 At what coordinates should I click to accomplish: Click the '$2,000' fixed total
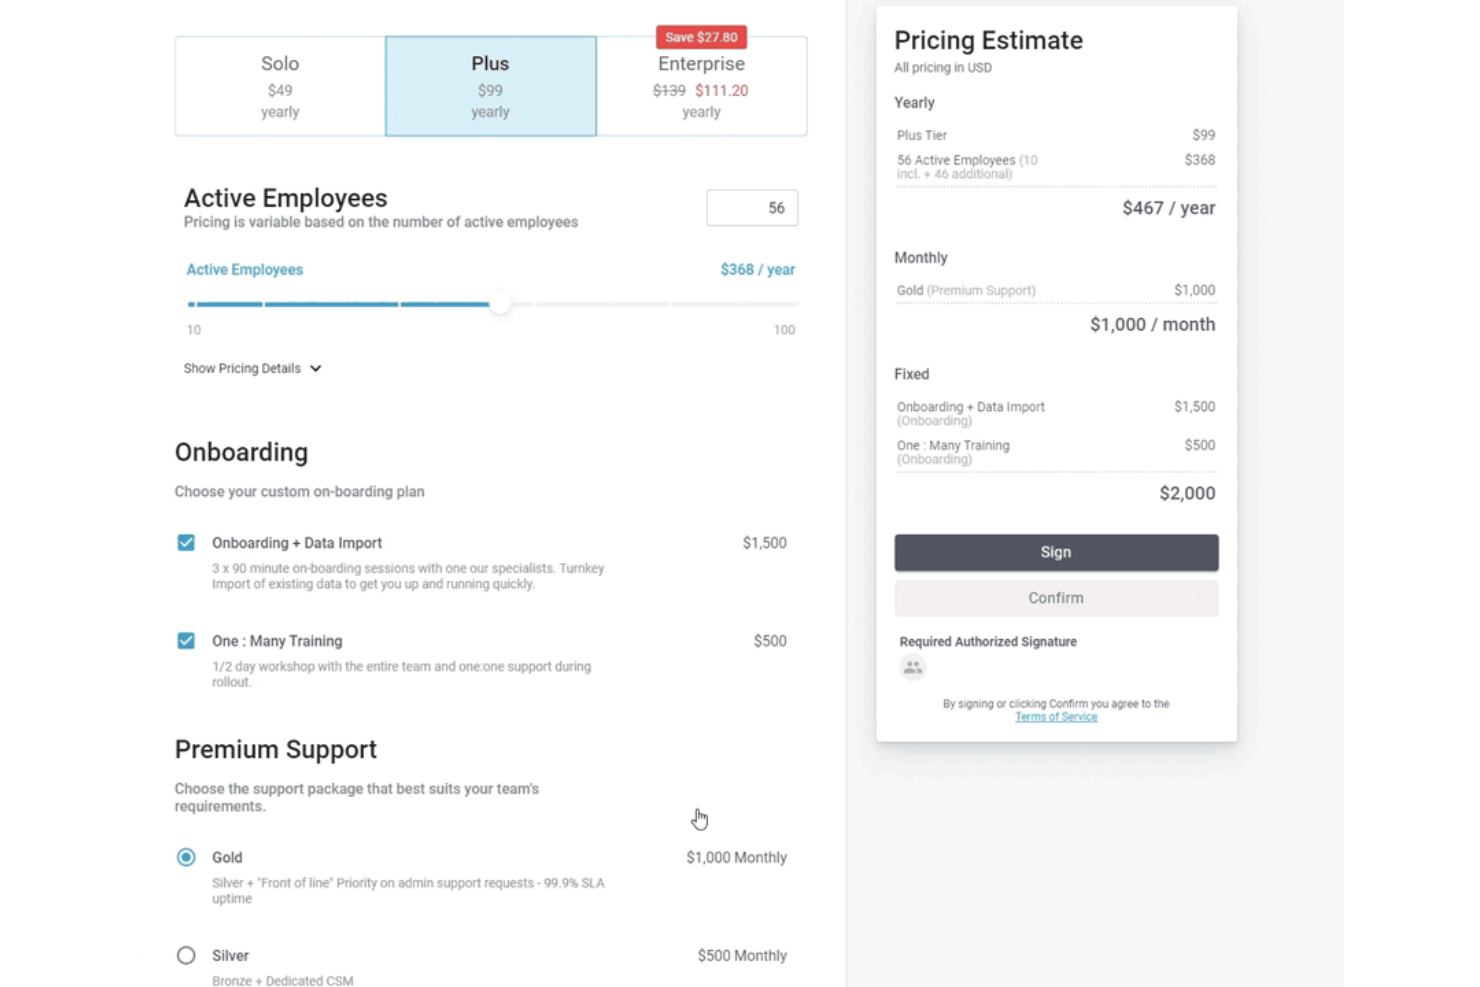pos(1187,493)
